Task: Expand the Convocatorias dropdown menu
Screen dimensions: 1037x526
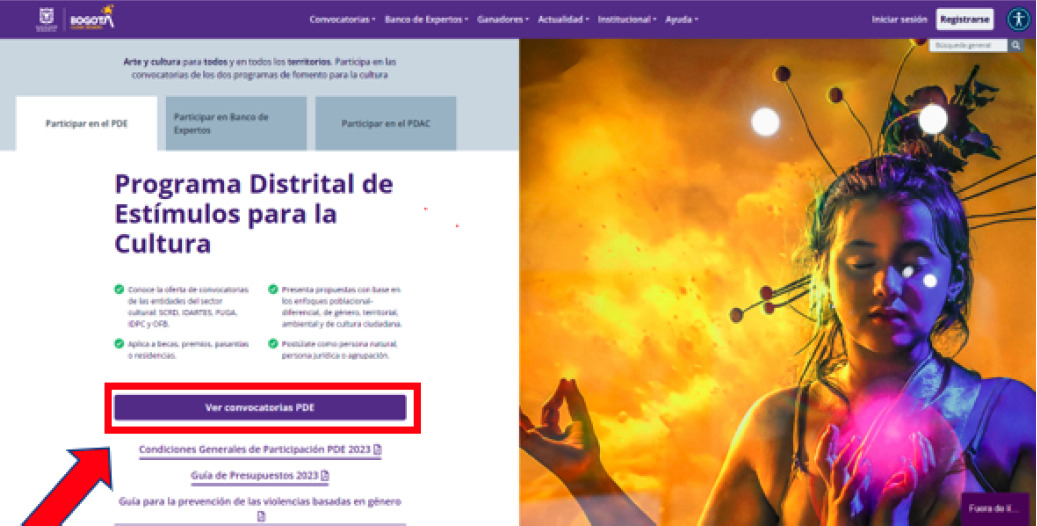Action: click(x=342, y=19)
